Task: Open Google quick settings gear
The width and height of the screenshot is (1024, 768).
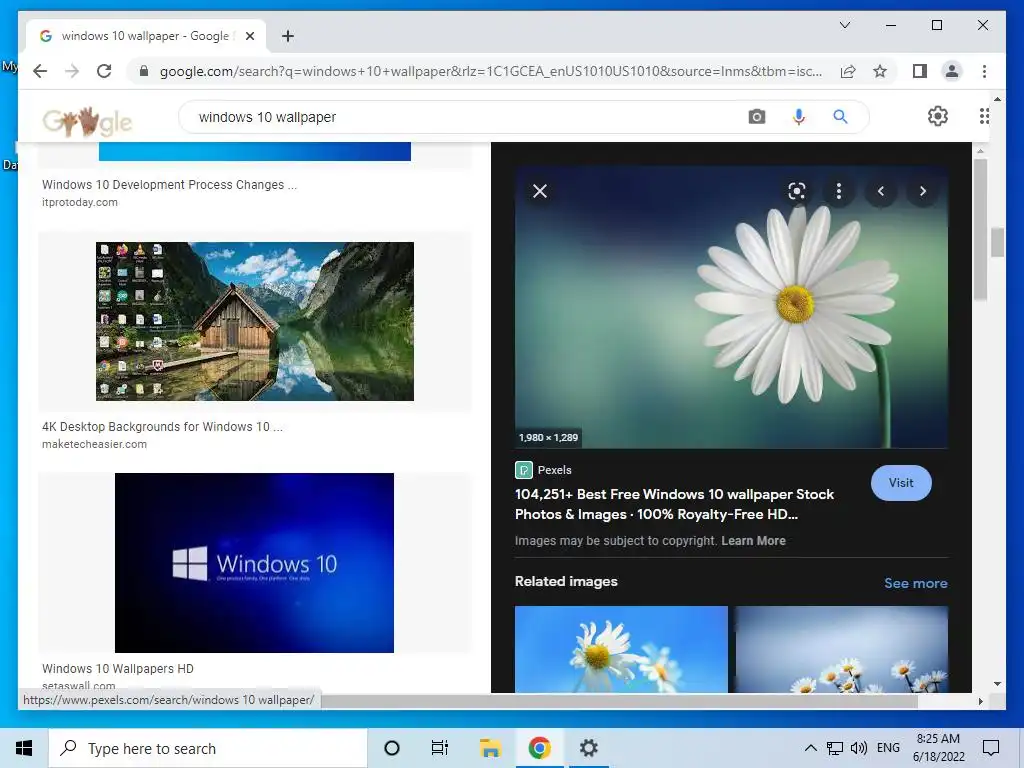Action: click(x=938, y=116)
